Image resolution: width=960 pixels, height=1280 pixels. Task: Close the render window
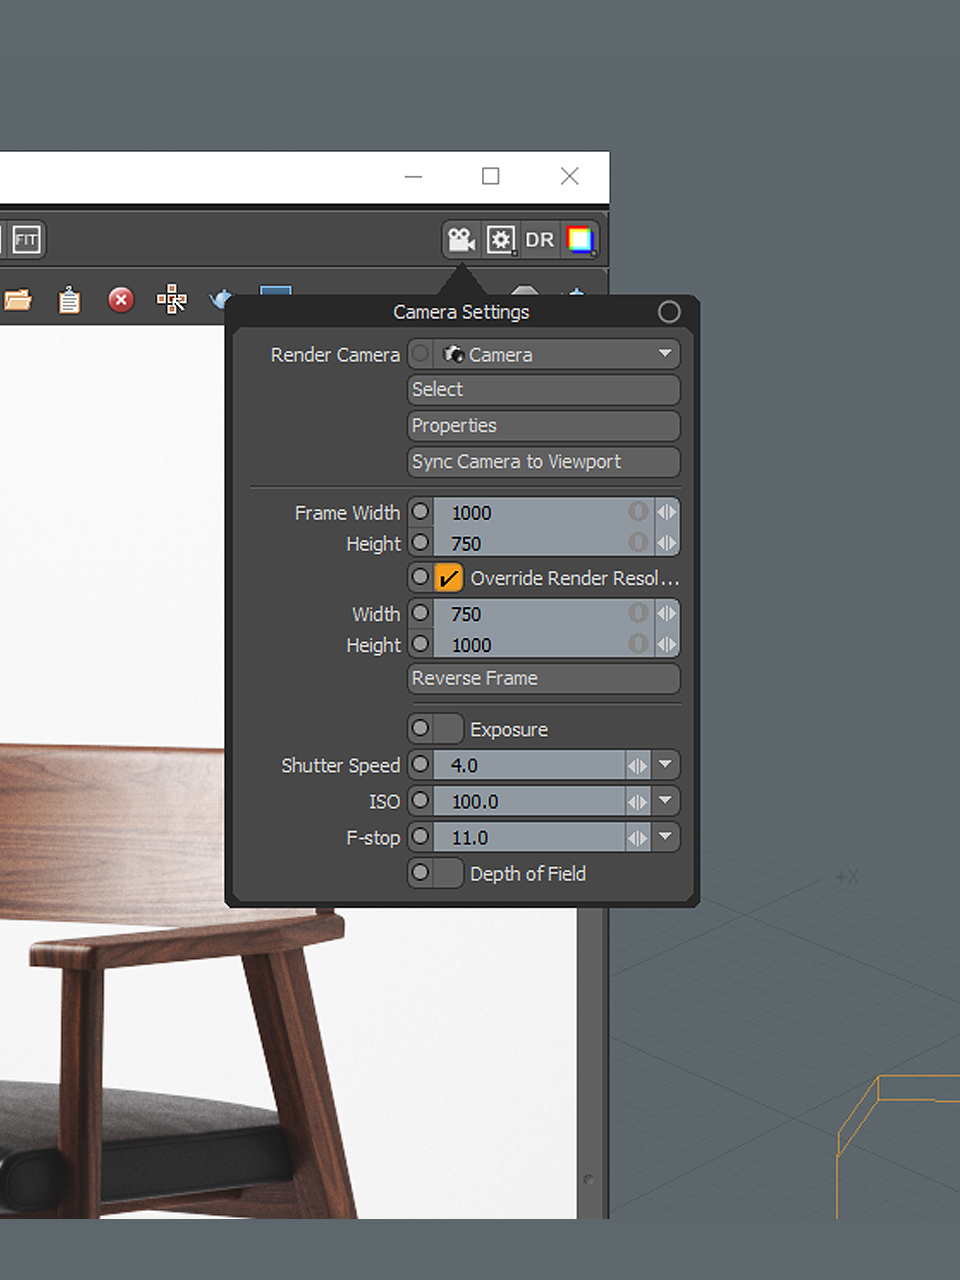pos(570,176)
